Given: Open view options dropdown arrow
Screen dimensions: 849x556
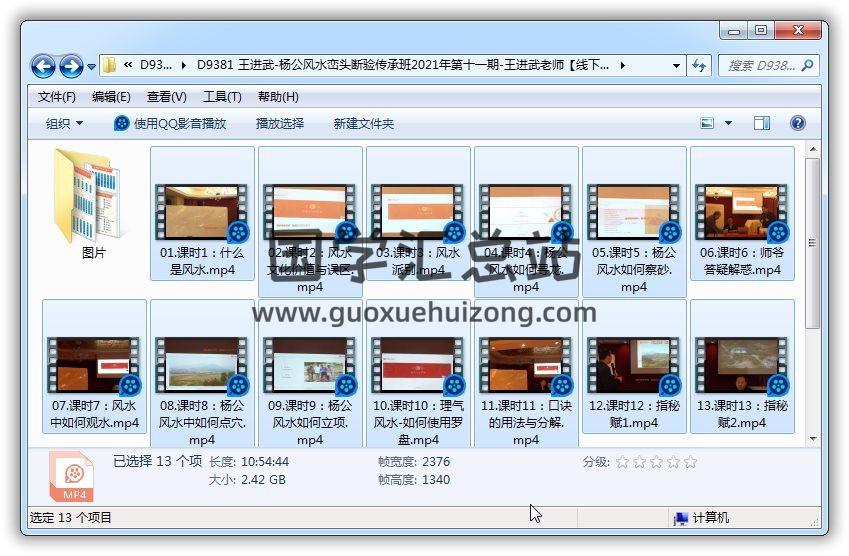Looking at the screenshot, I should [x=729, y=123].
